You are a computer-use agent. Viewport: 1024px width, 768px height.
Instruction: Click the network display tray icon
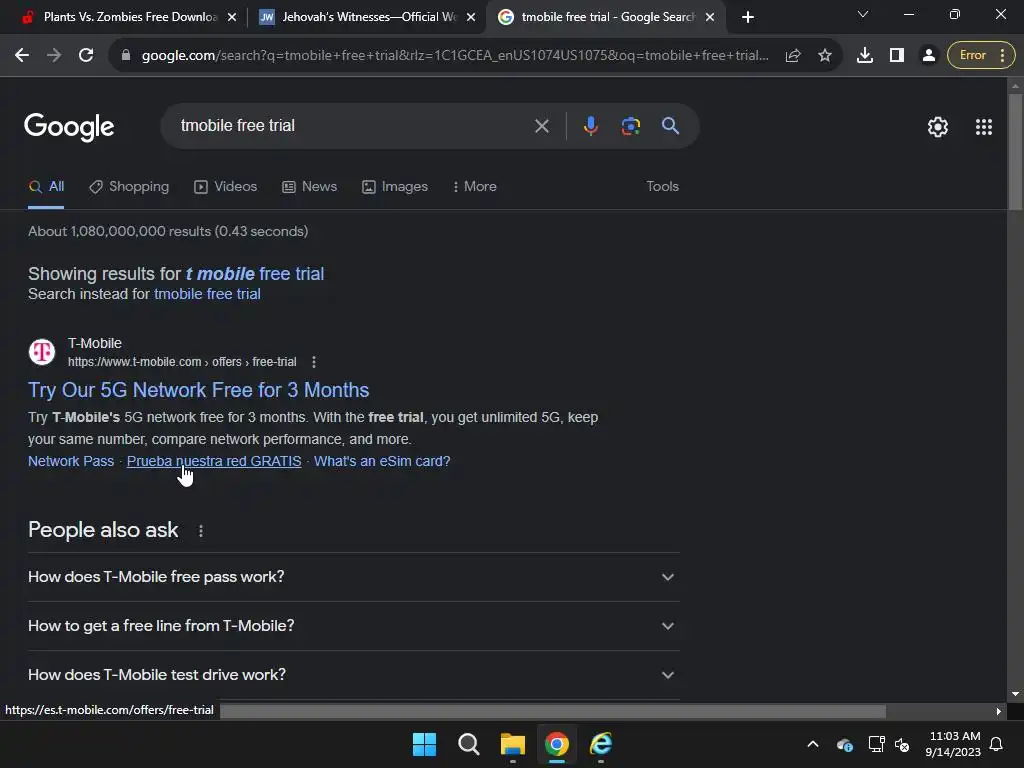pyautogui.click(x=876, y=744)
